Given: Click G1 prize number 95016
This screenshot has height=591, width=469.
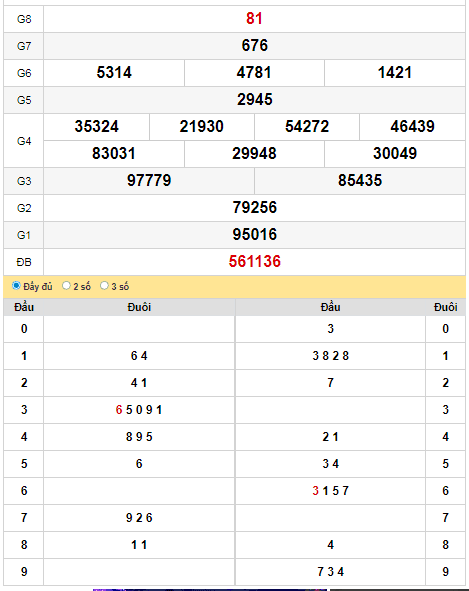Looking at the screenshot, I should 254,235.
